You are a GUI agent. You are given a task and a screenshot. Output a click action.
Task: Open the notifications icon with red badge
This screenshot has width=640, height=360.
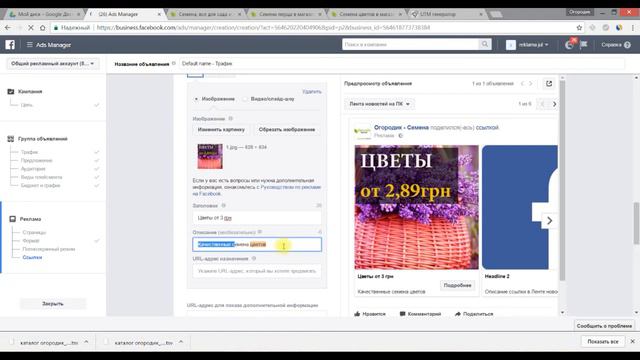click(x=570, y=44)
